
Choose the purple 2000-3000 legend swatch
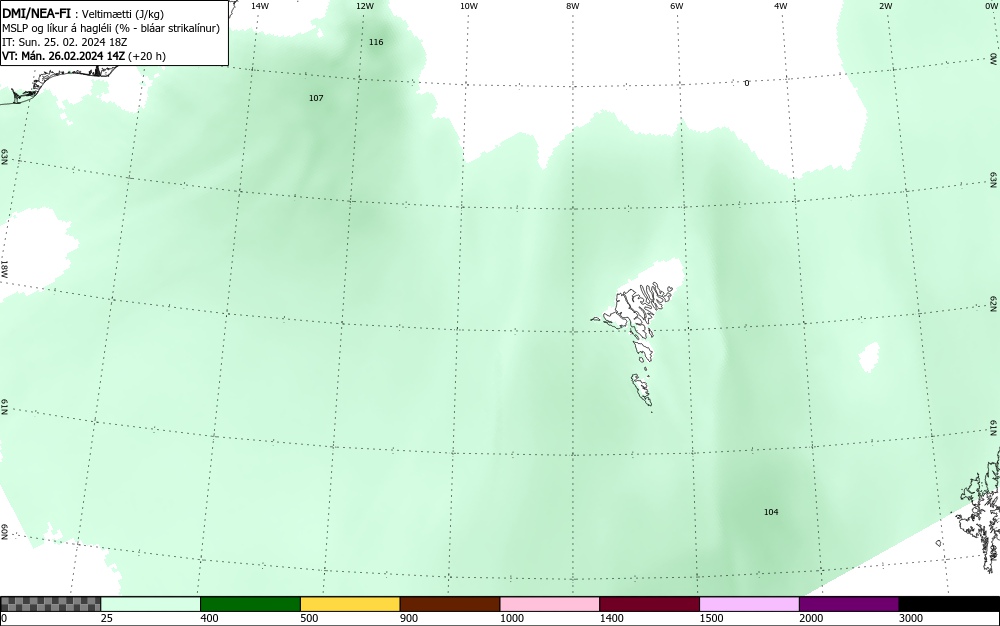[x=849, y=604]
